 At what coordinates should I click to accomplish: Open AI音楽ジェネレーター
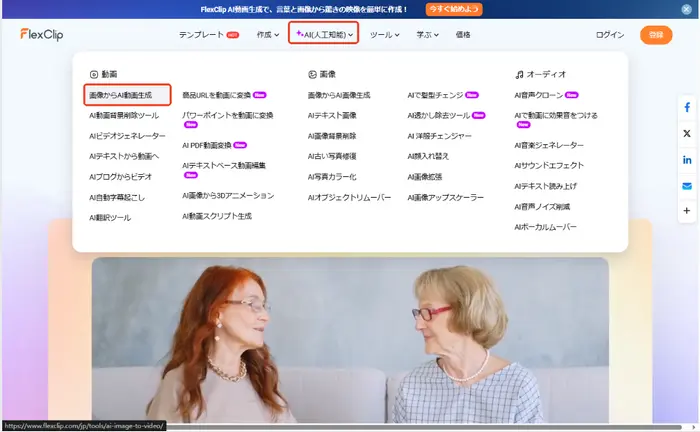(549, 145)
